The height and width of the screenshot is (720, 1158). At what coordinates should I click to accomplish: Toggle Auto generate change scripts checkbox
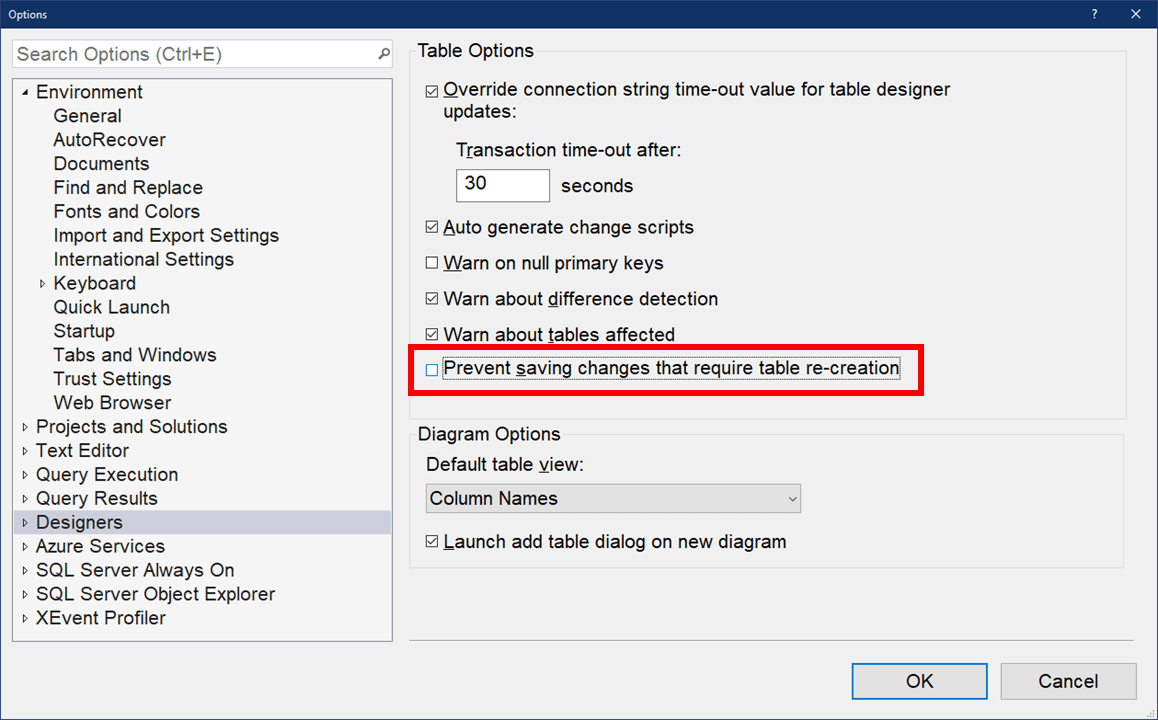click(432, 228)
